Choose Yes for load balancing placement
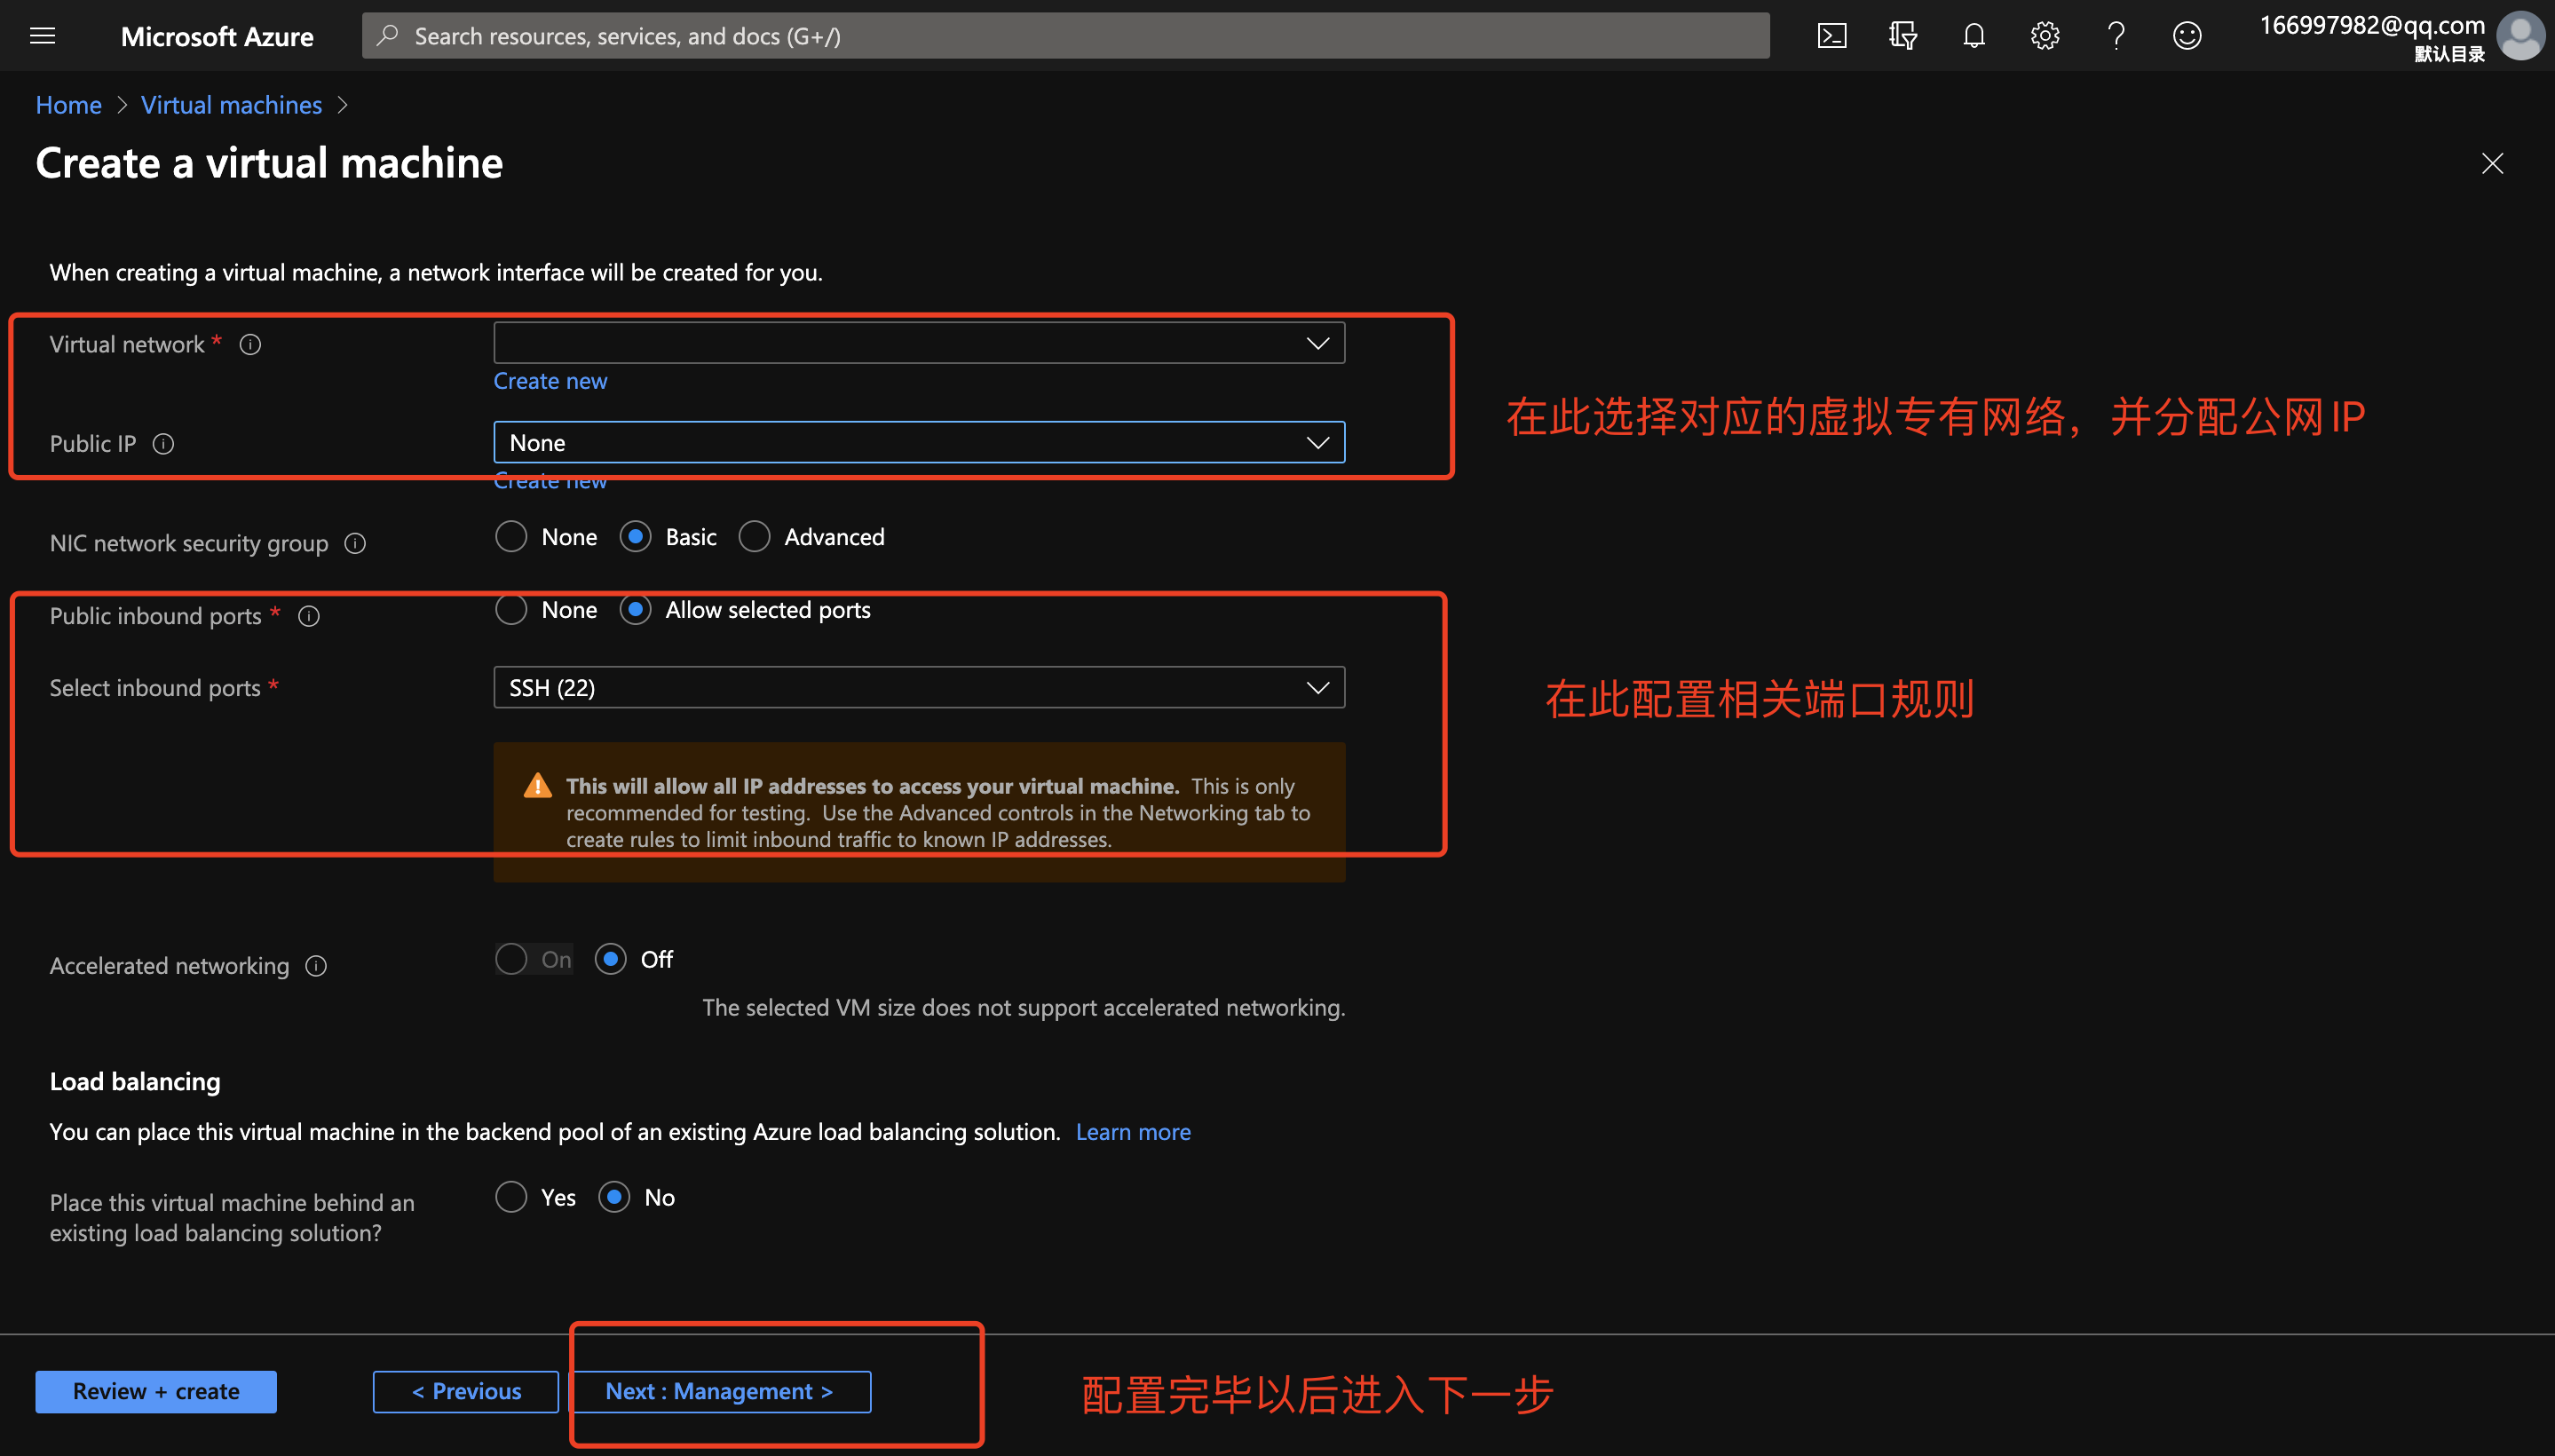Viewport: 2555px width, 1456px height. [x=511, y=1198]
